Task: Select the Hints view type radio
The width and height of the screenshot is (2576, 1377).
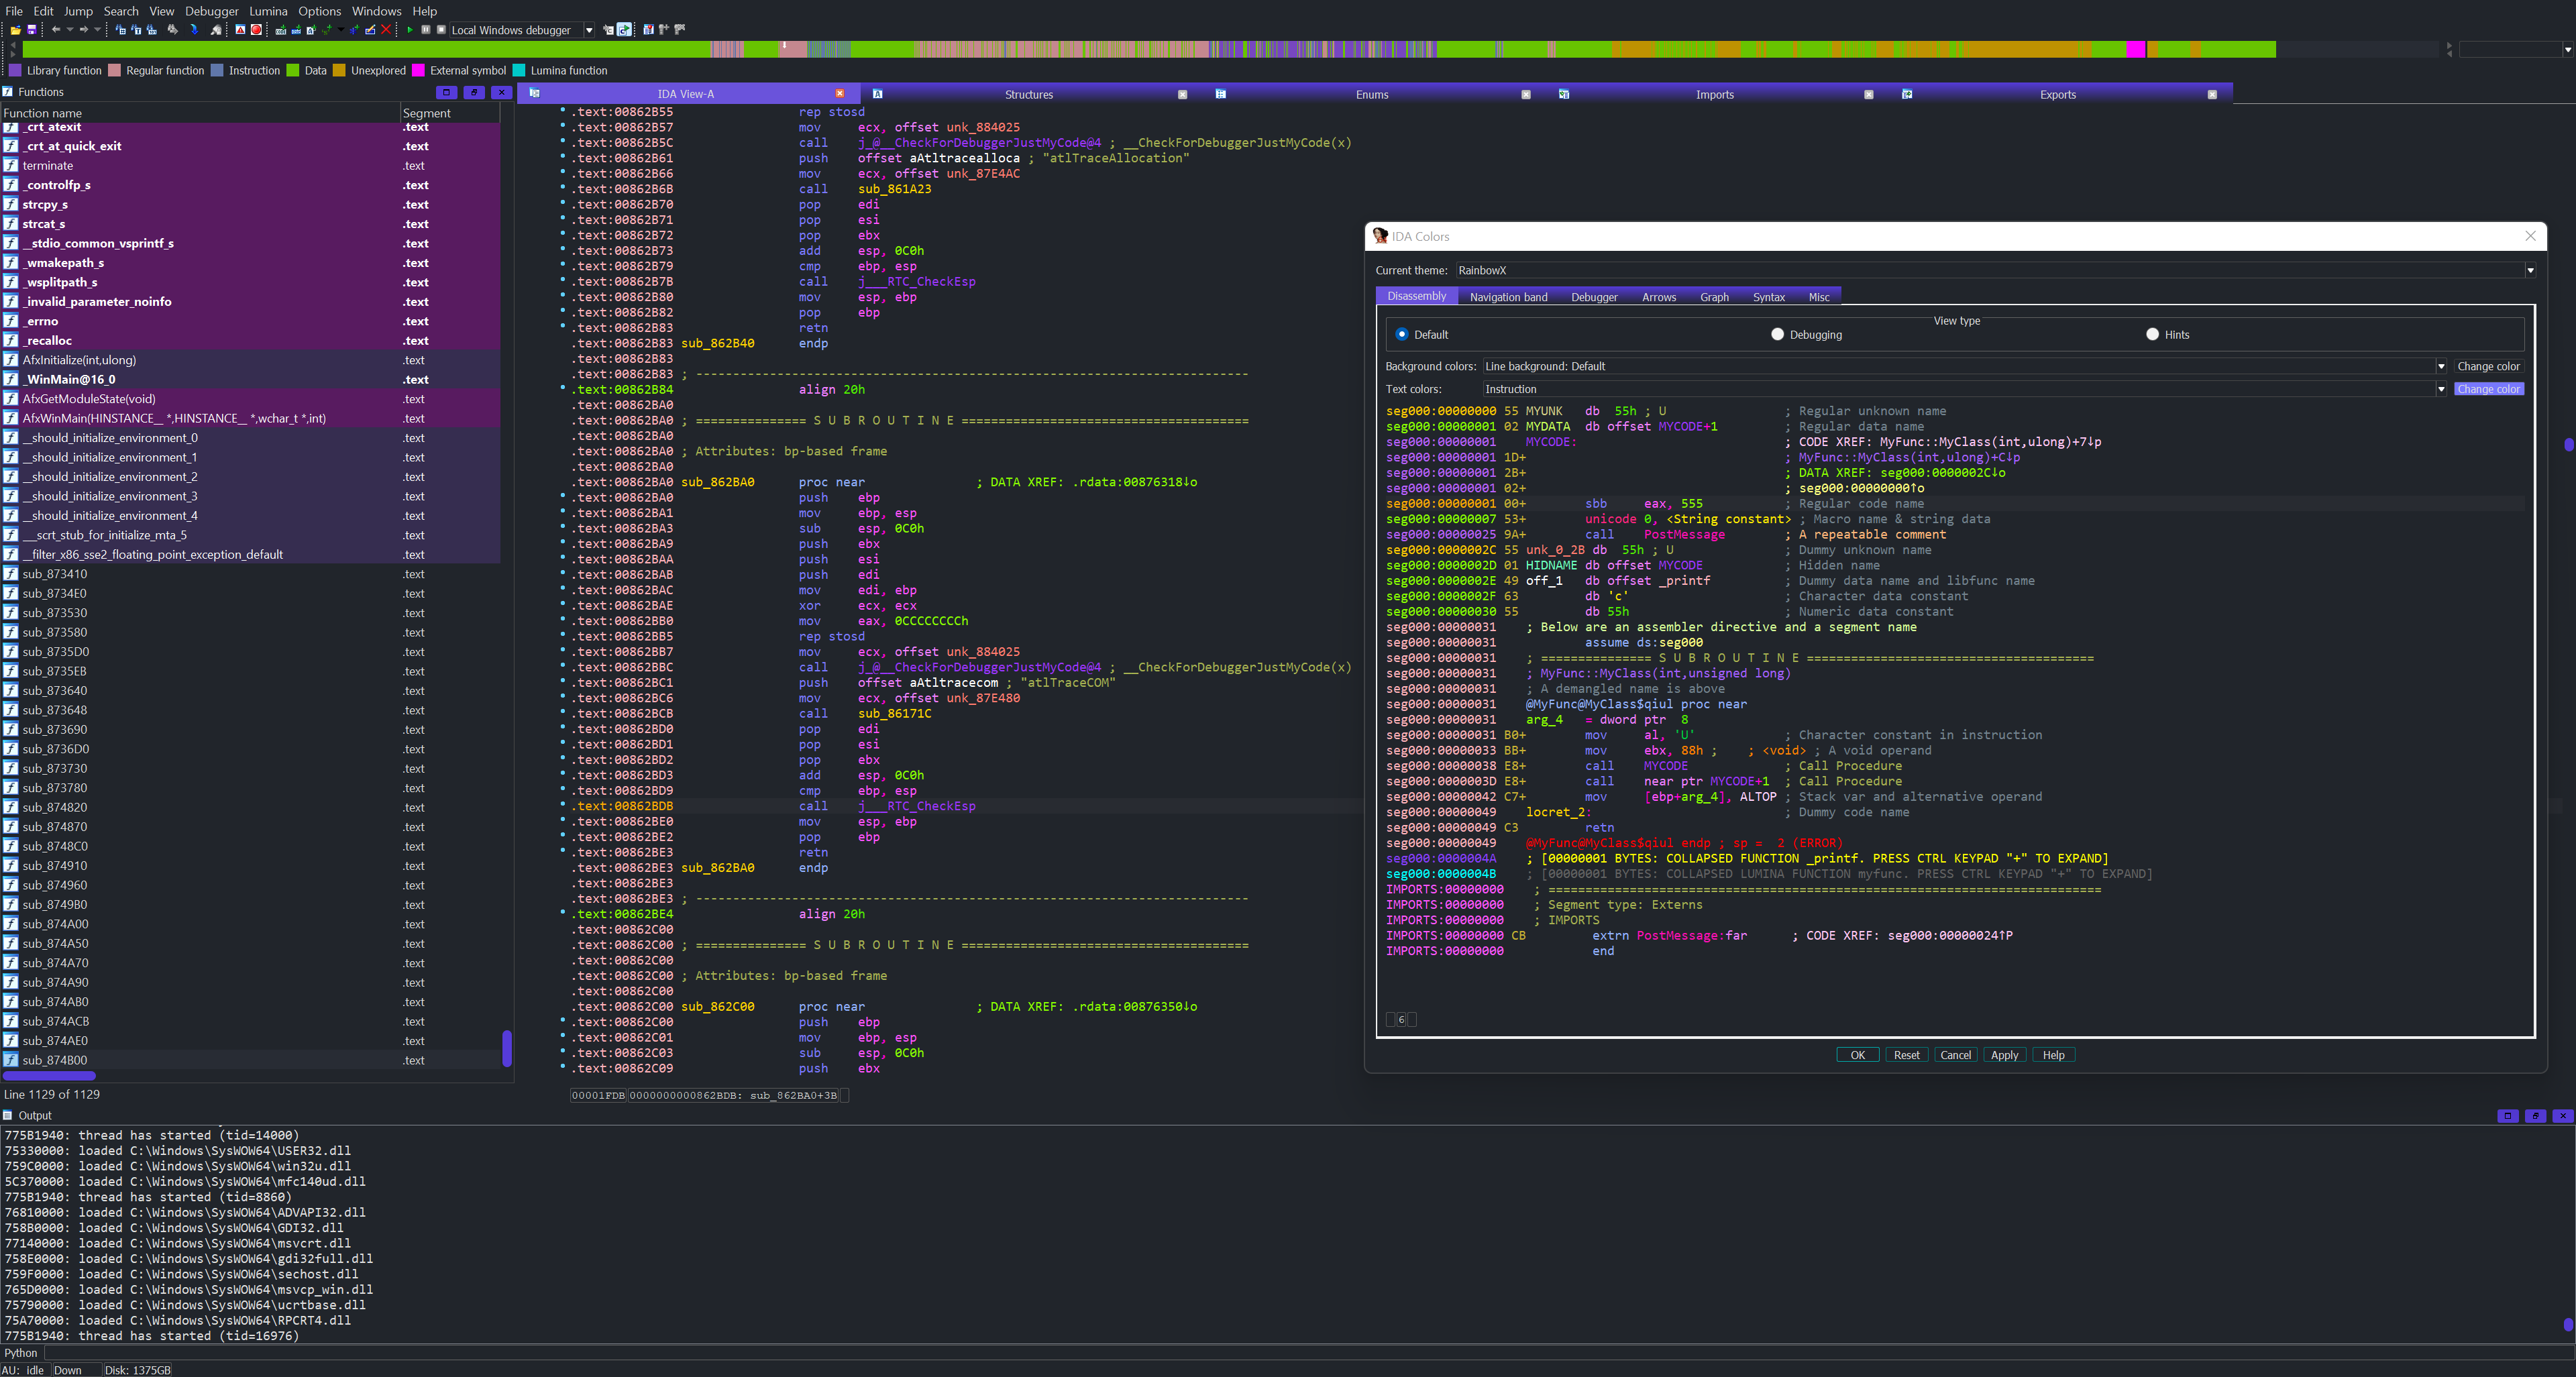Action: 2152,334
